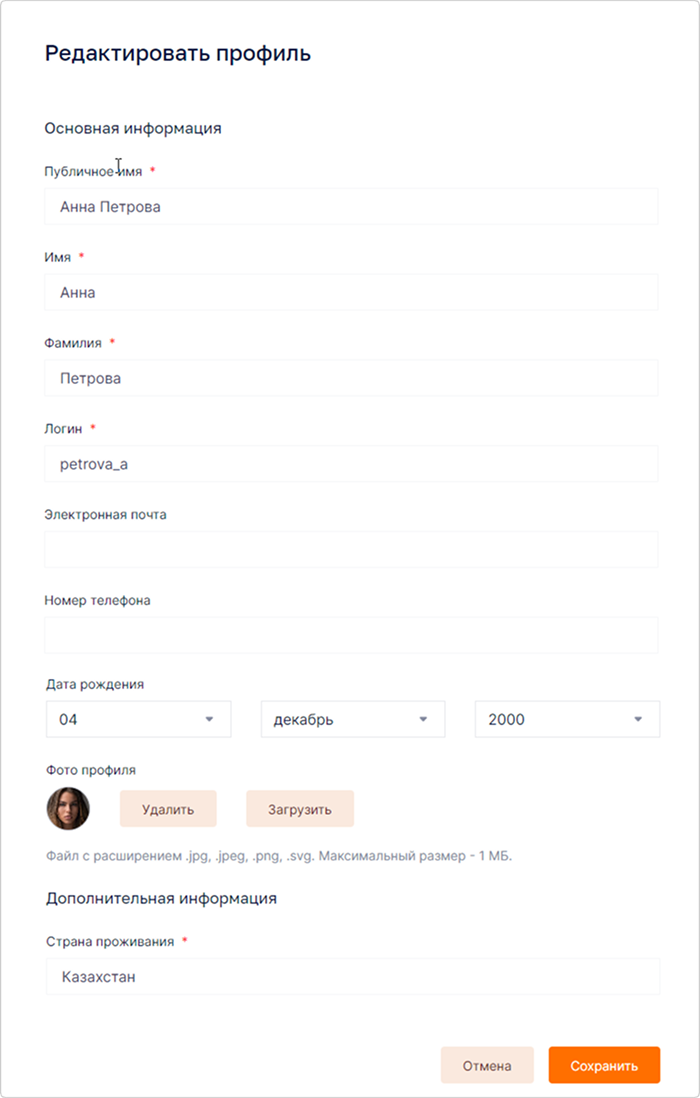Click the arrow icon of the year selector
700x1098 pixels.
click(638, 719)
